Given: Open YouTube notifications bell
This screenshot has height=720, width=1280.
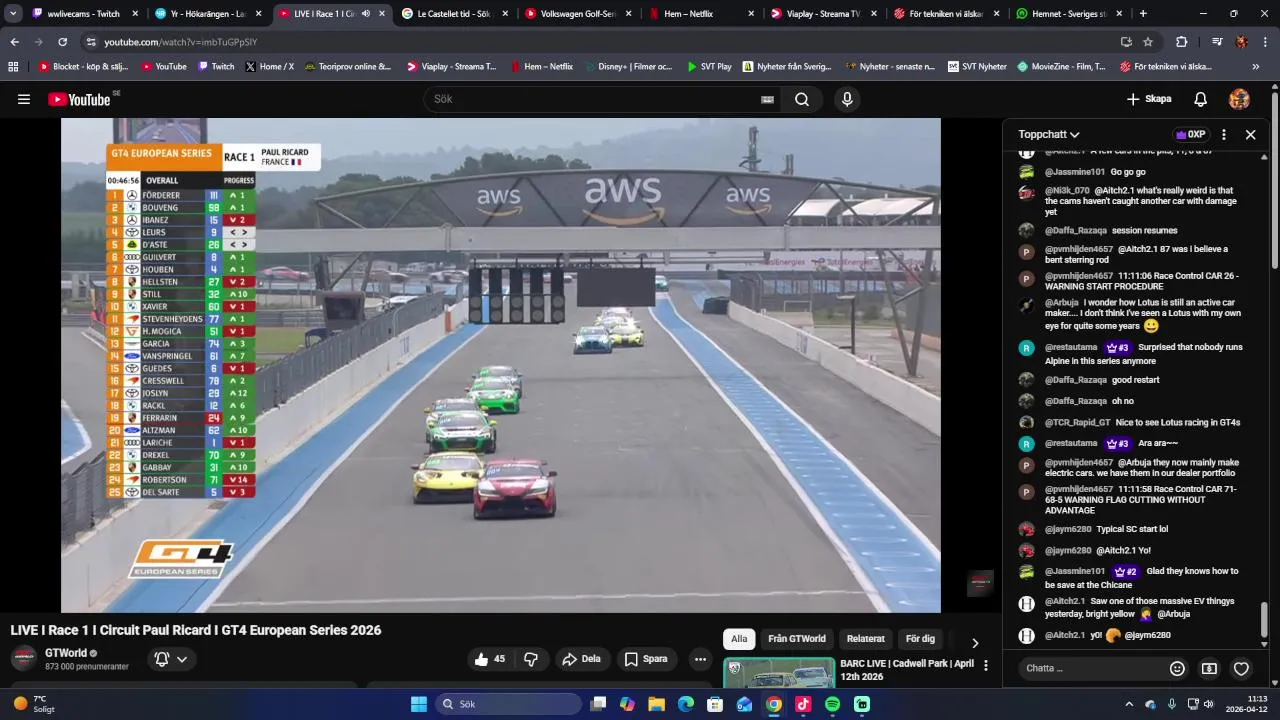Looking at the screenshot, I should (1200, 99).
